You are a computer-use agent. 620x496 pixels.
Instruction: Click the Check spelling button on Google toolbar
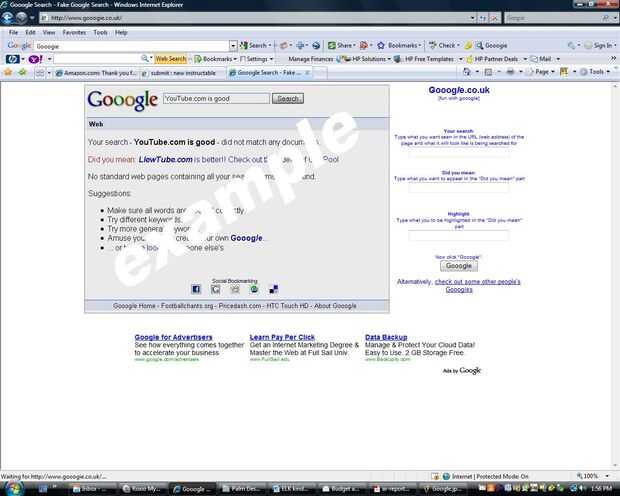(x=444, y=45)
